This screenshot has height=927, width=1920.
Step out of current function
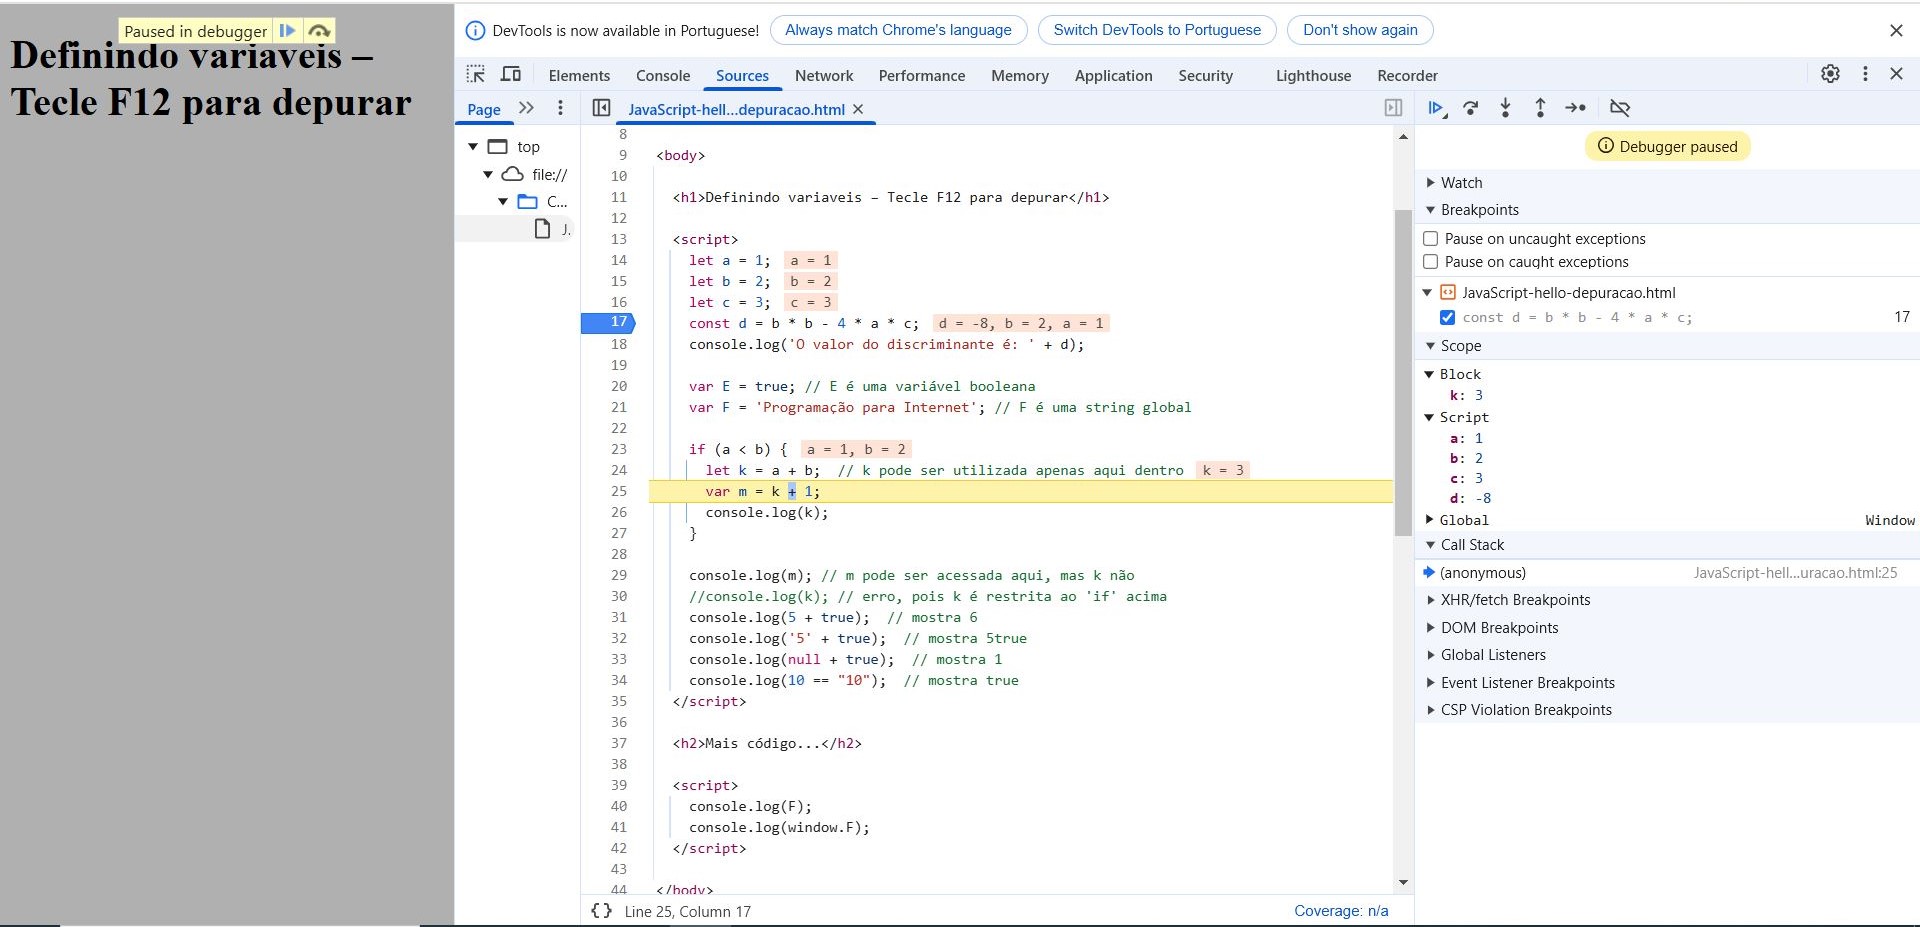click(x=1540, y=108)
